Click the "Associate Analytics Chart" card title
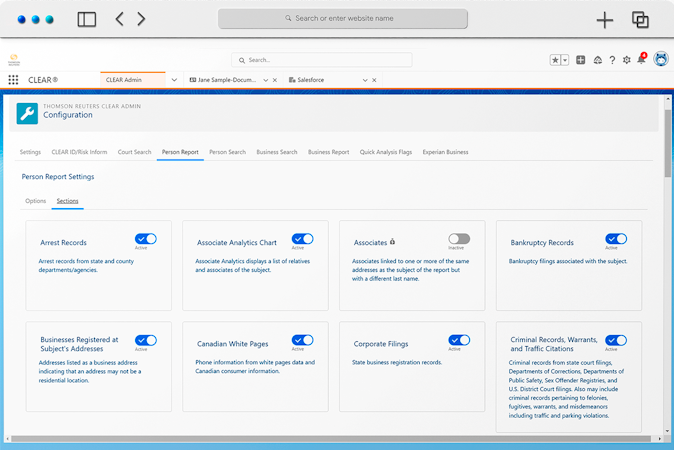 point(237,243)
